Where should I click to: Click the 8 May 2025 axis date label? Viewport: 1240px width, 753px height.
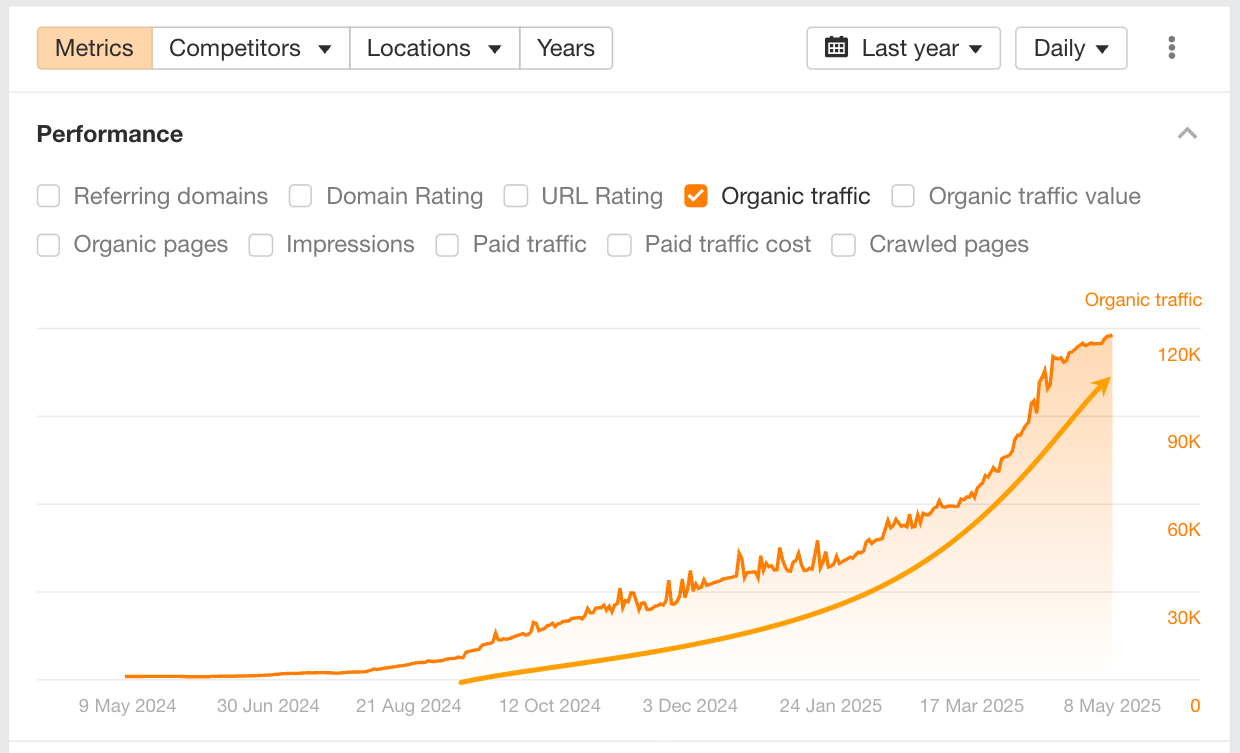click(x=1111, y=706)
